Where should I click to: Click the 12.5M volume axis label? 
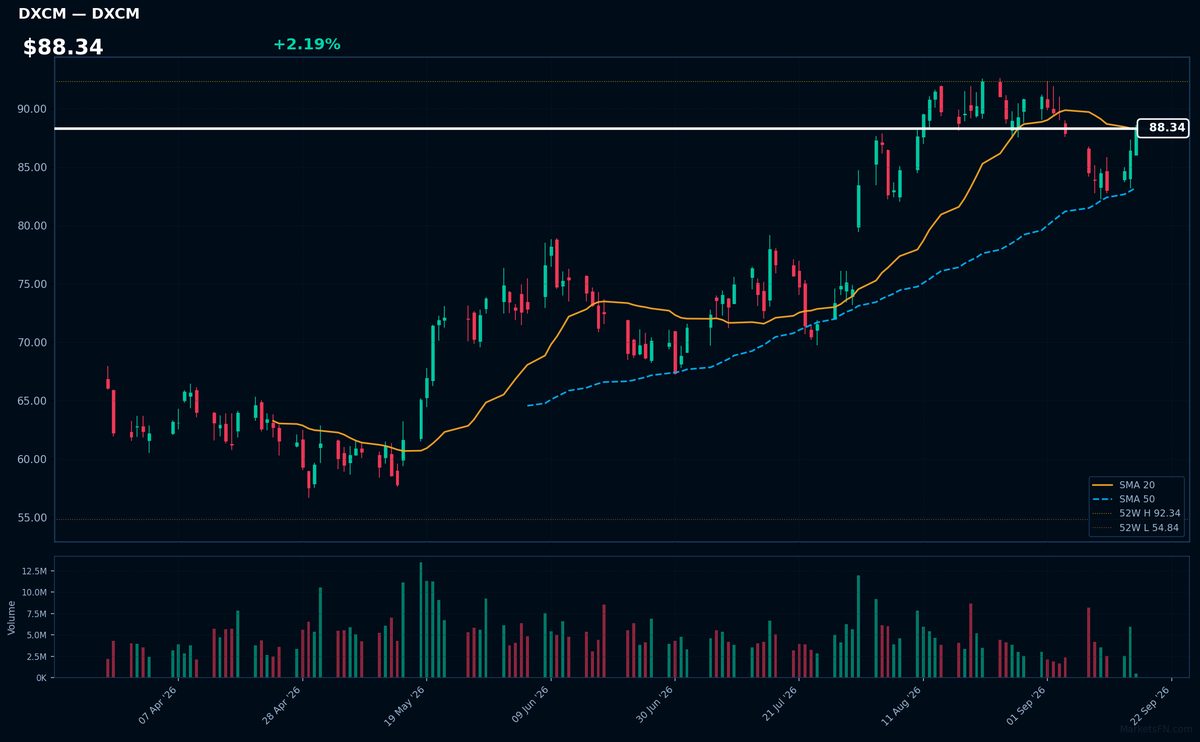point(33,571)
